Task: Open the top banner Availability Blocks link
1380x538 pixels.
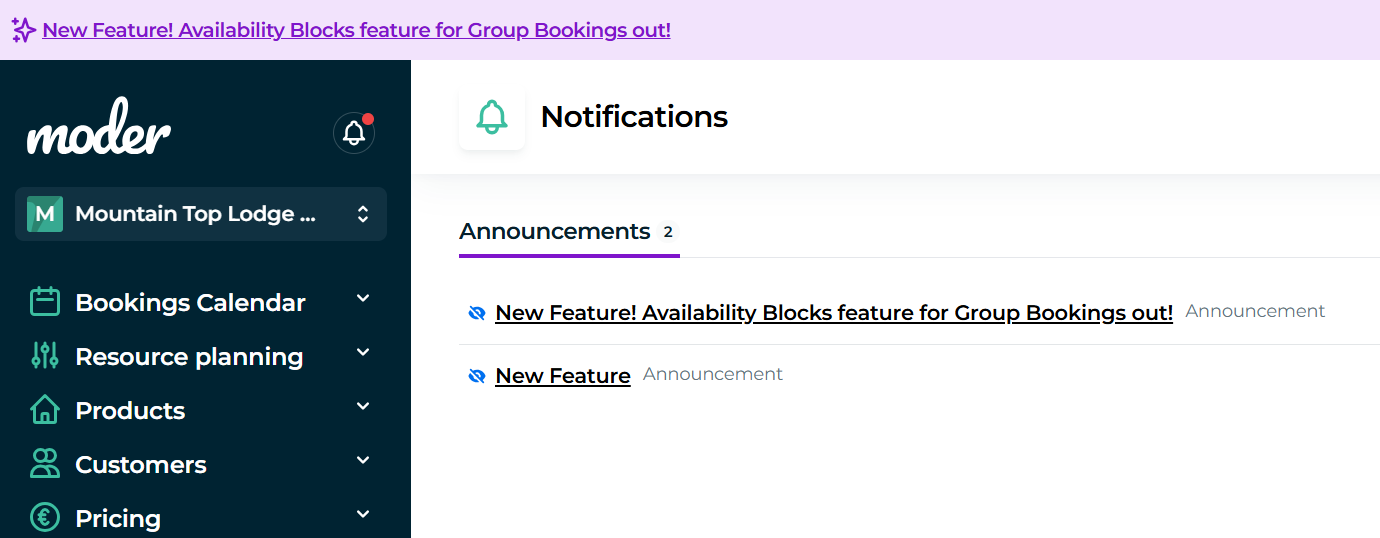Action: coord(356,30)
